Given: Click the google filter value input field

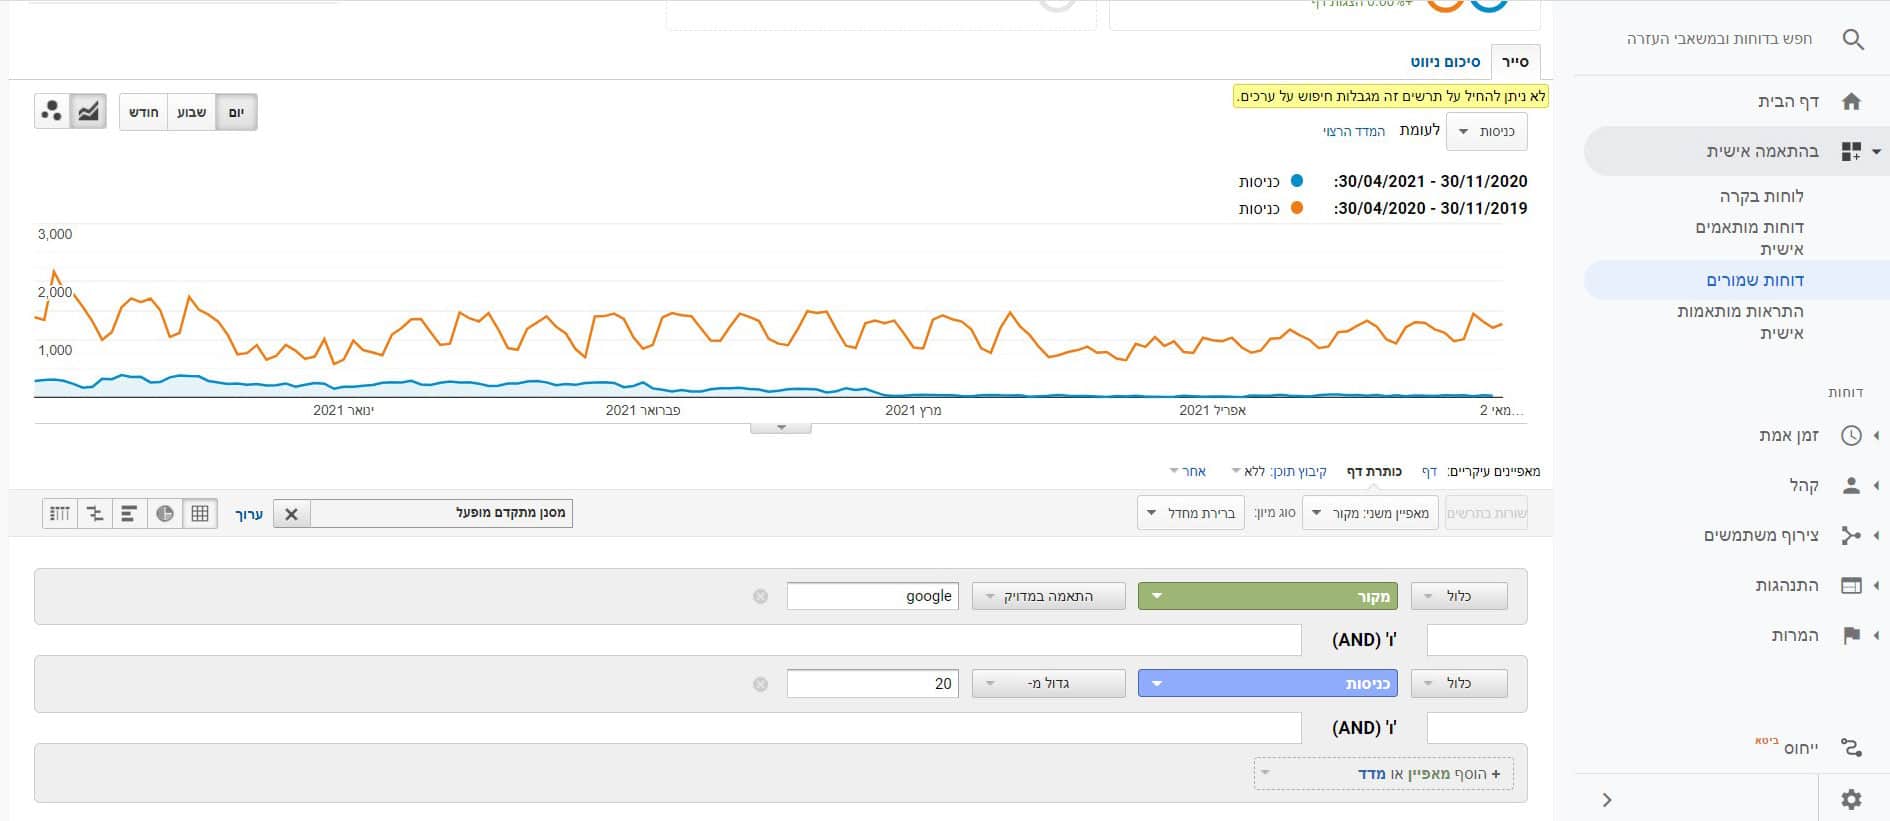Looking at the screenshot, I should point(872,596).
